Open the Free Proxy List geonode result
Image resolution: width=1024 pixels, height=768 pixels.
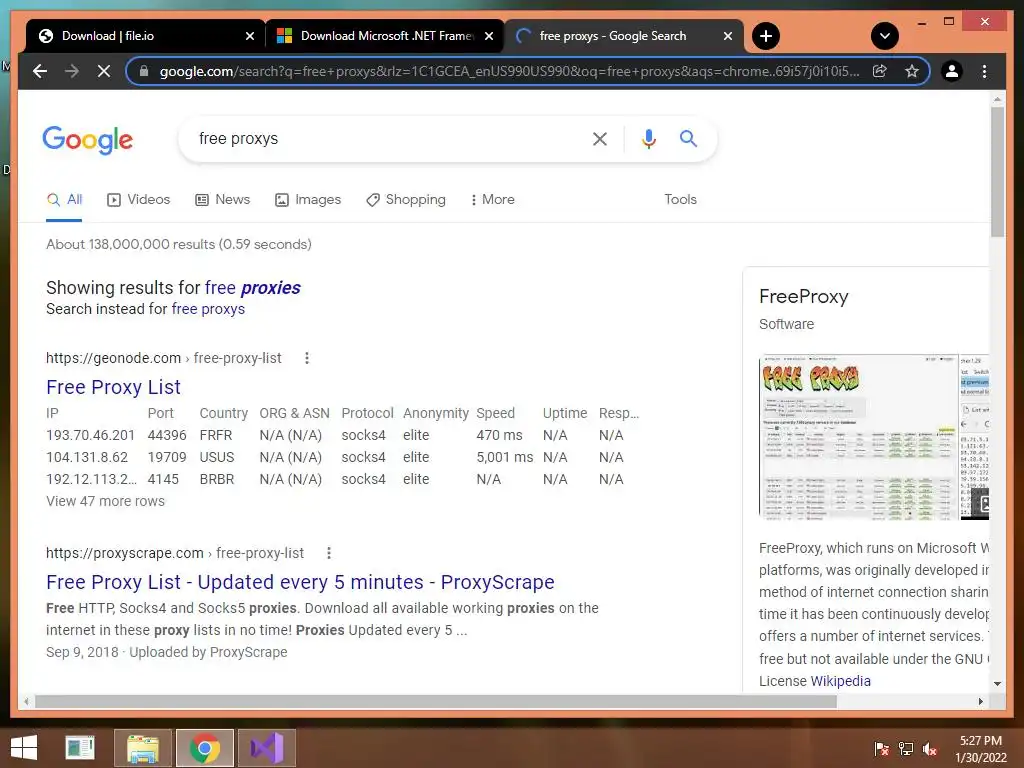tap(113, 387)
